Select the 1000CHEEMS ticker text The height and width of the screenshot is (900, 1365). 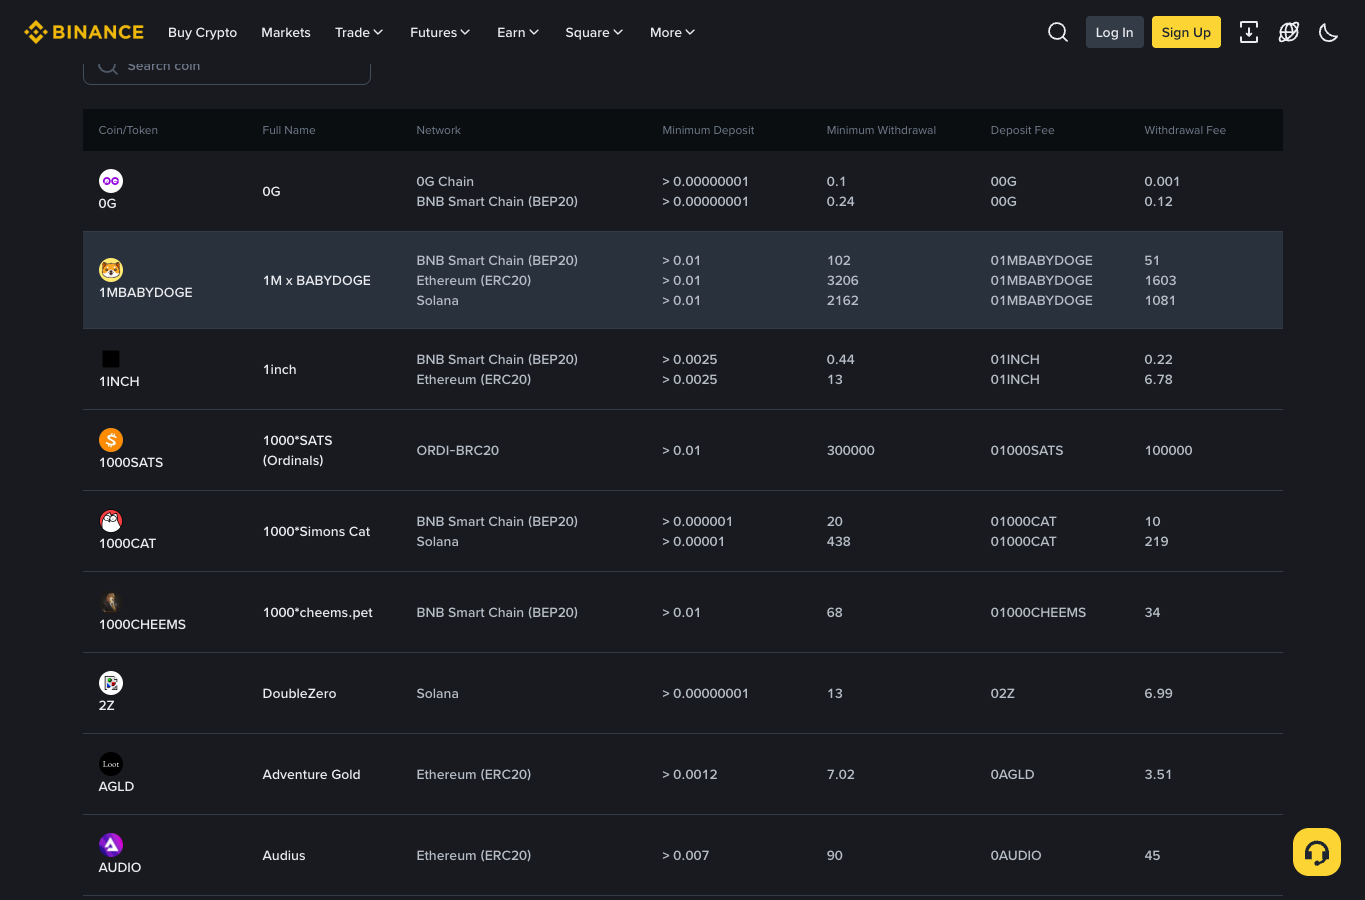[x=143, y=624]
